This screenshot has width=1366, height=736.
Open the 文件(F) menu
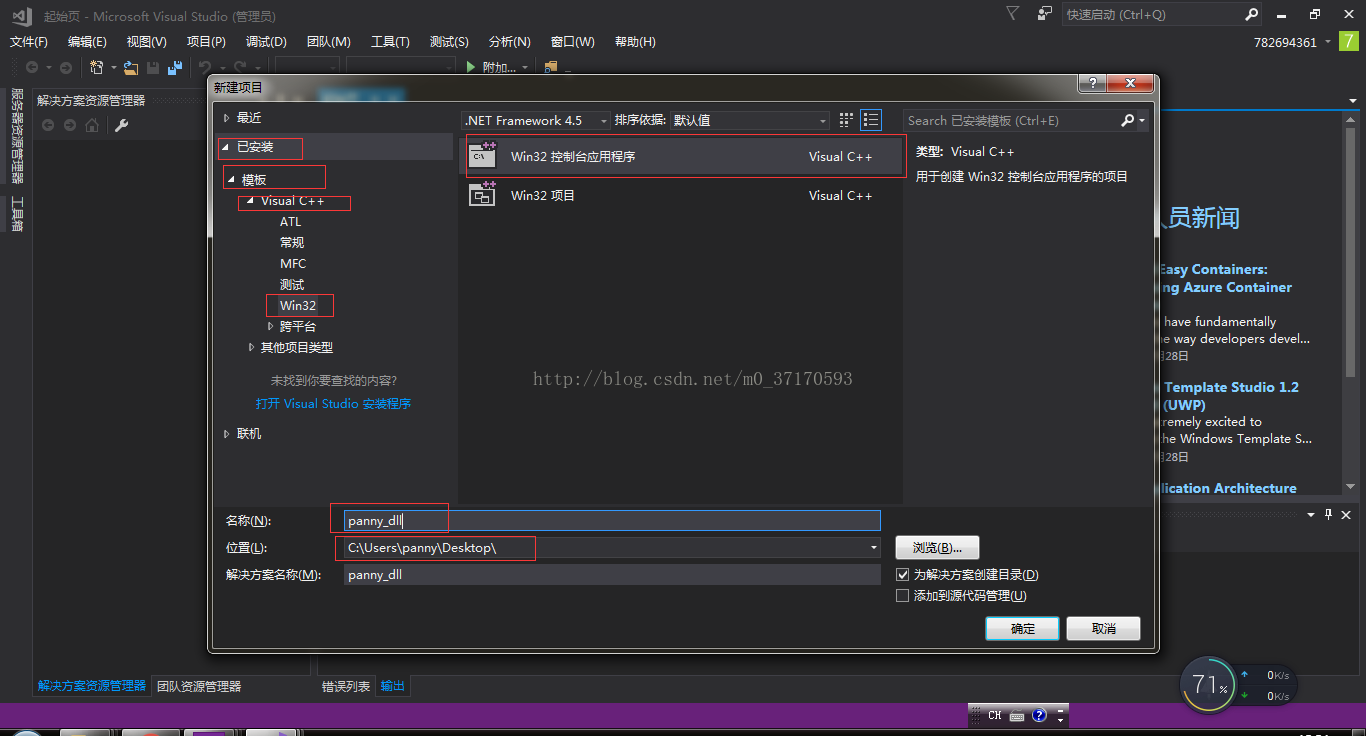(29, 42)
